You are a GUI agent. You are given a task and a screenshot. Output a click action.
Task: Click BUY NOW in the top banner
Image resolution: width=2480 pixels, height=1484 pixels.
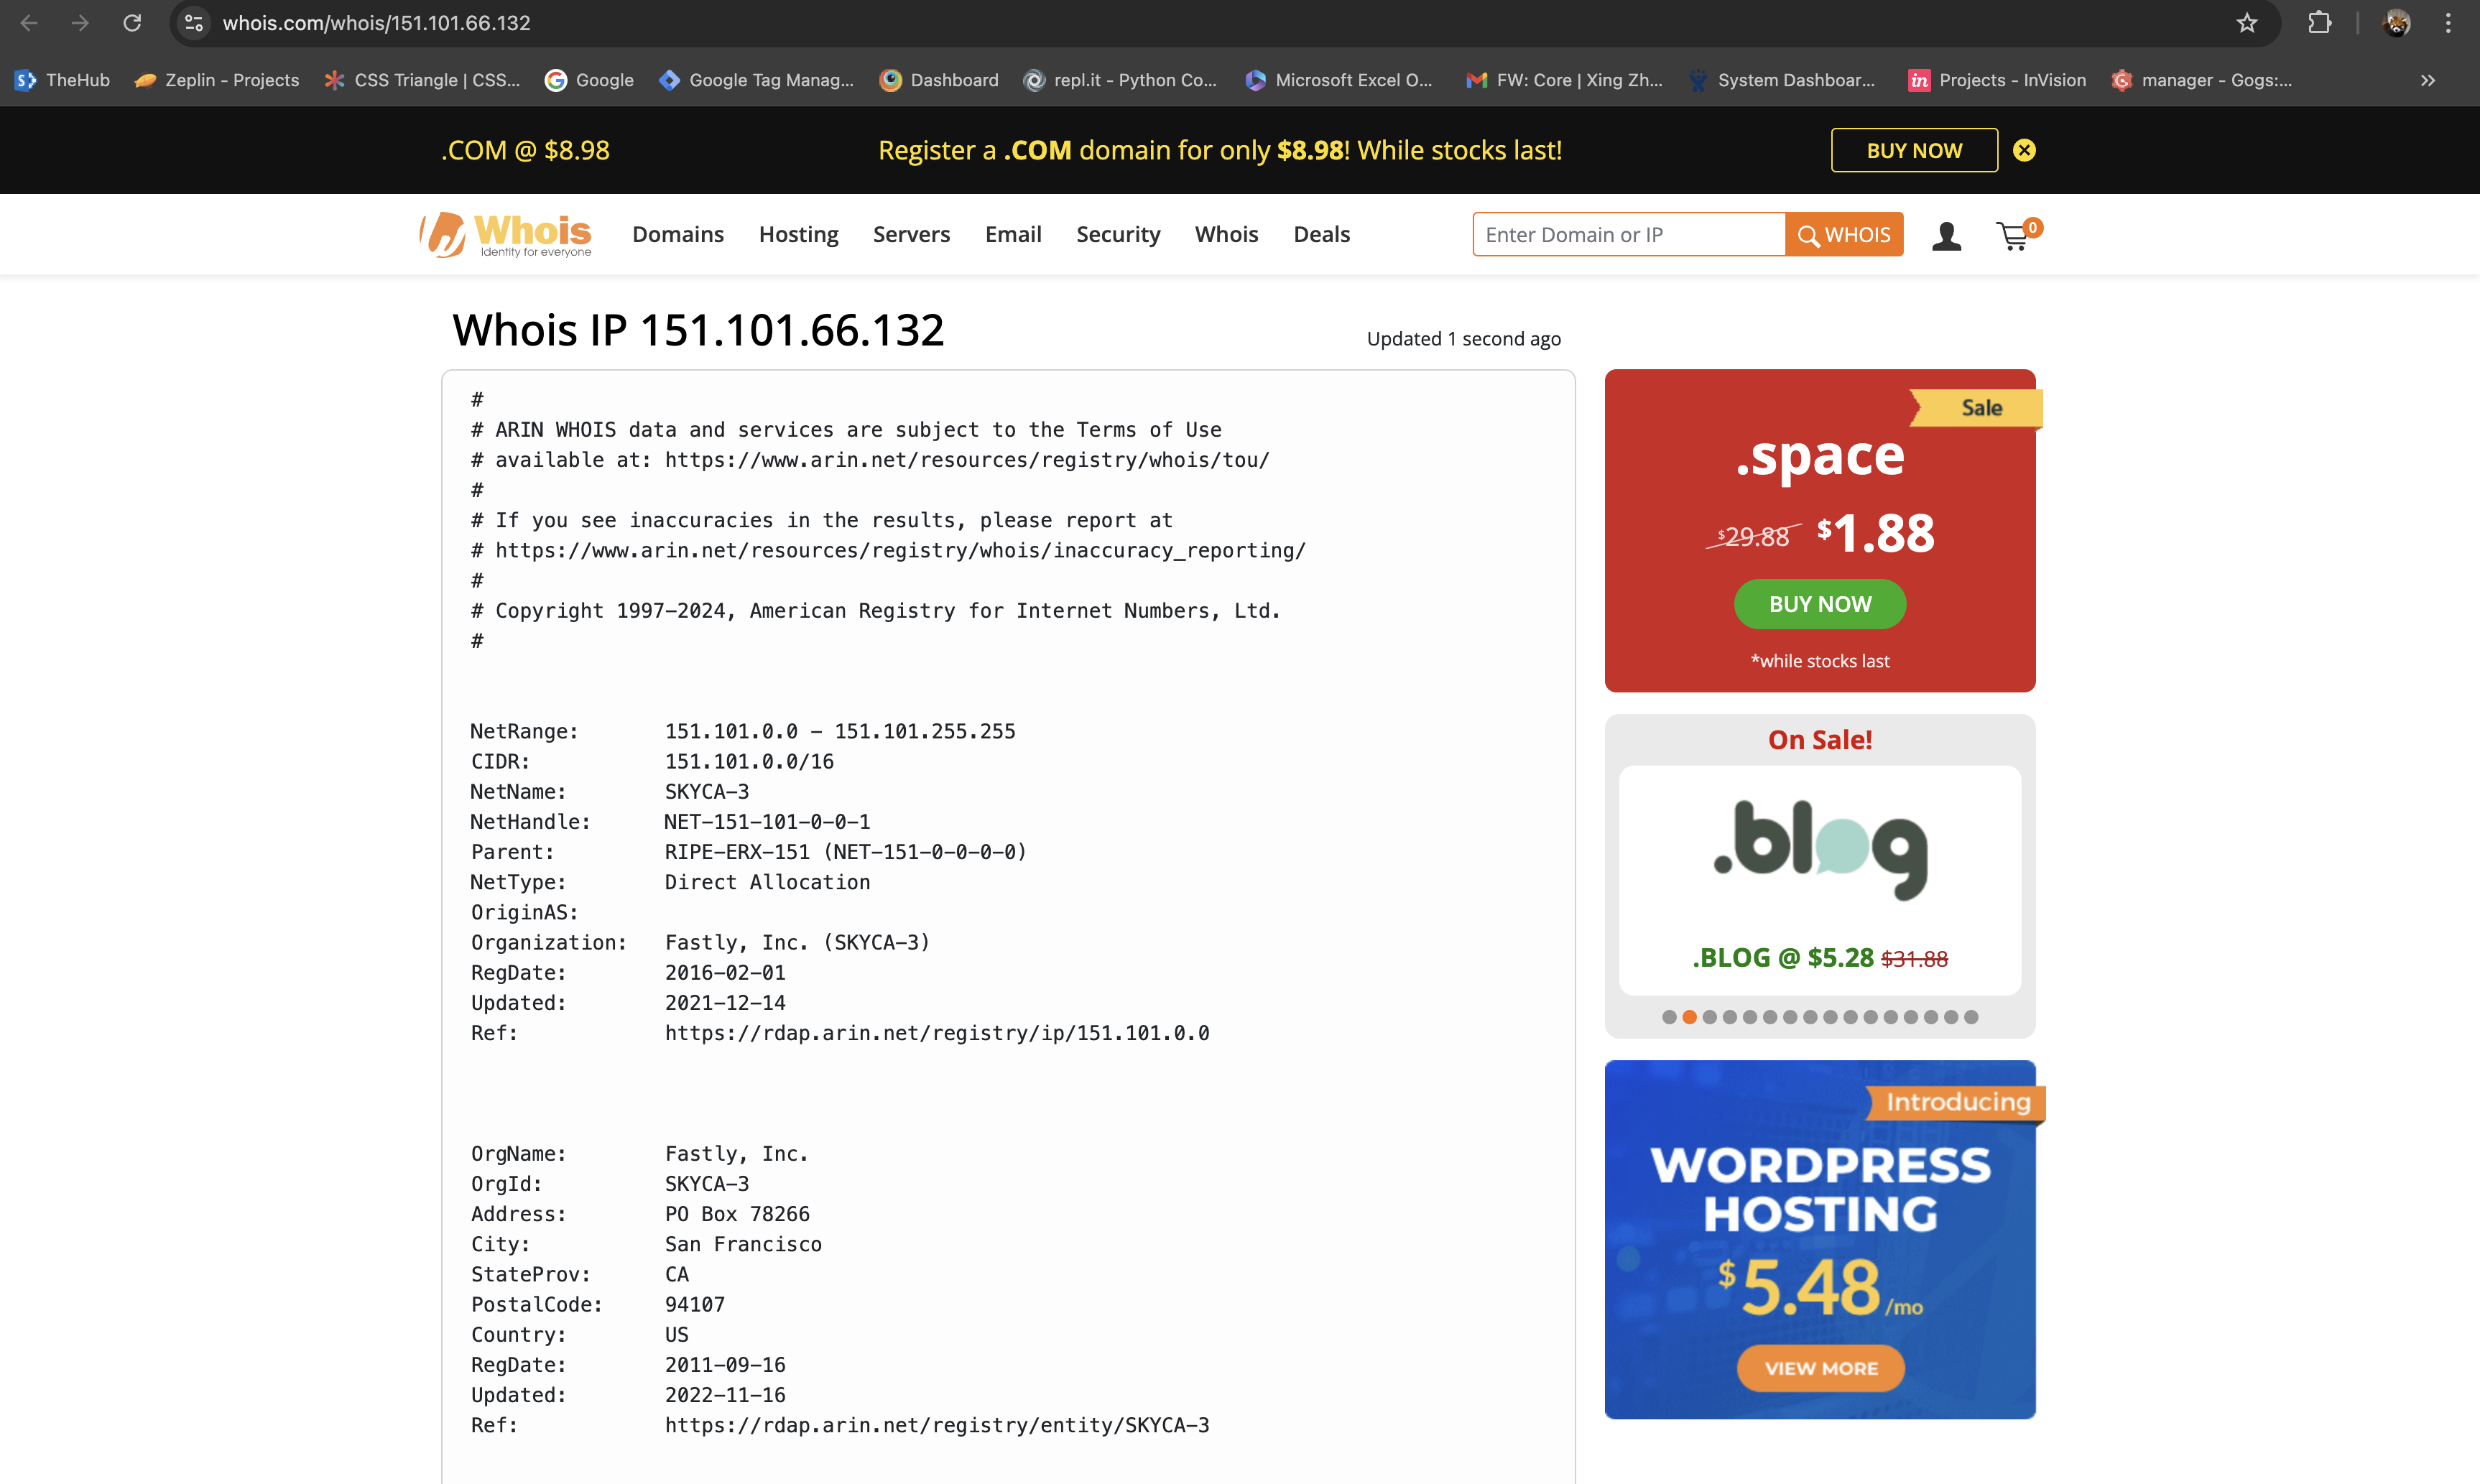tap(1914, 150)
